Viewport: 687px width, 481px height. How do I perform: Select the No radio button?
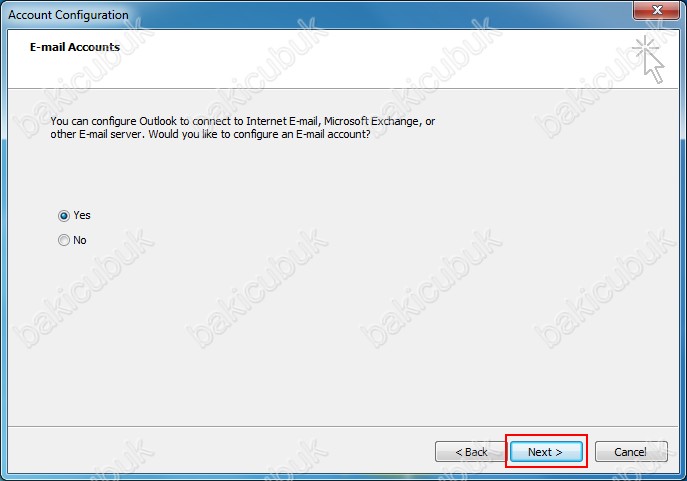tap(64, 240)
